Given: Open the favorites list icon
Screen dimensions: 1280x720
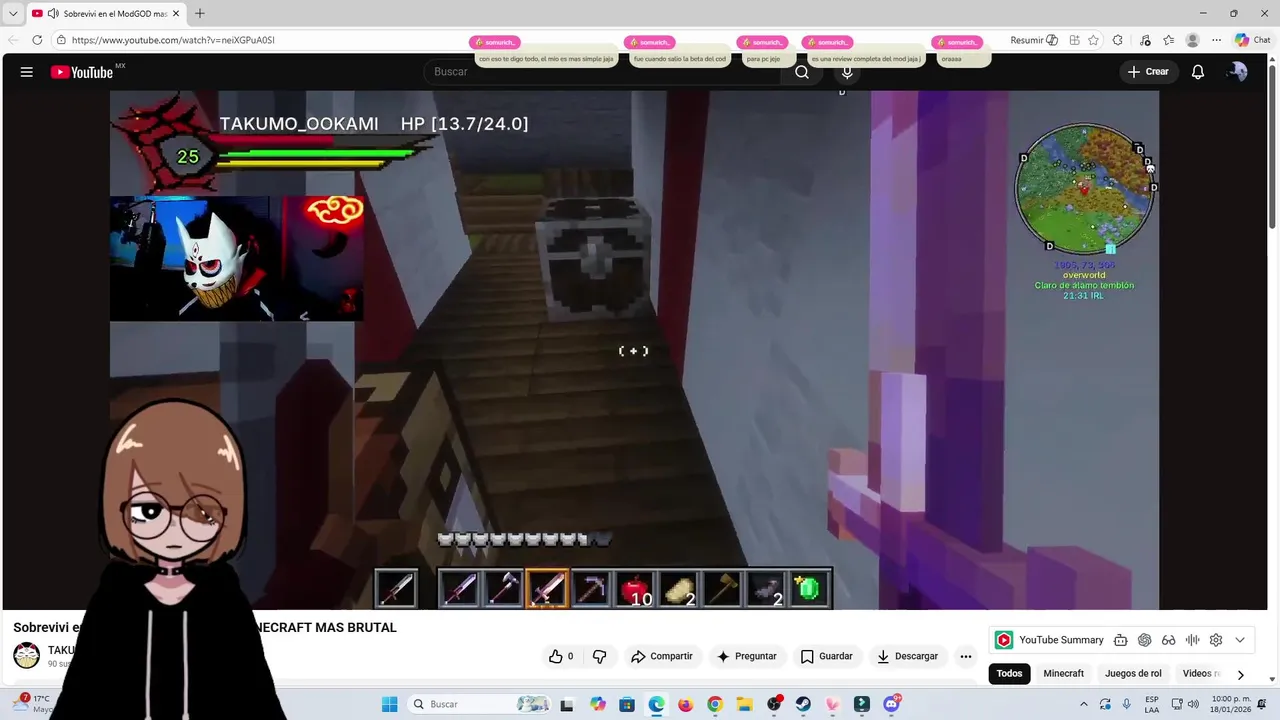Looking at the screenshot, I should (x=1168, y=40).
